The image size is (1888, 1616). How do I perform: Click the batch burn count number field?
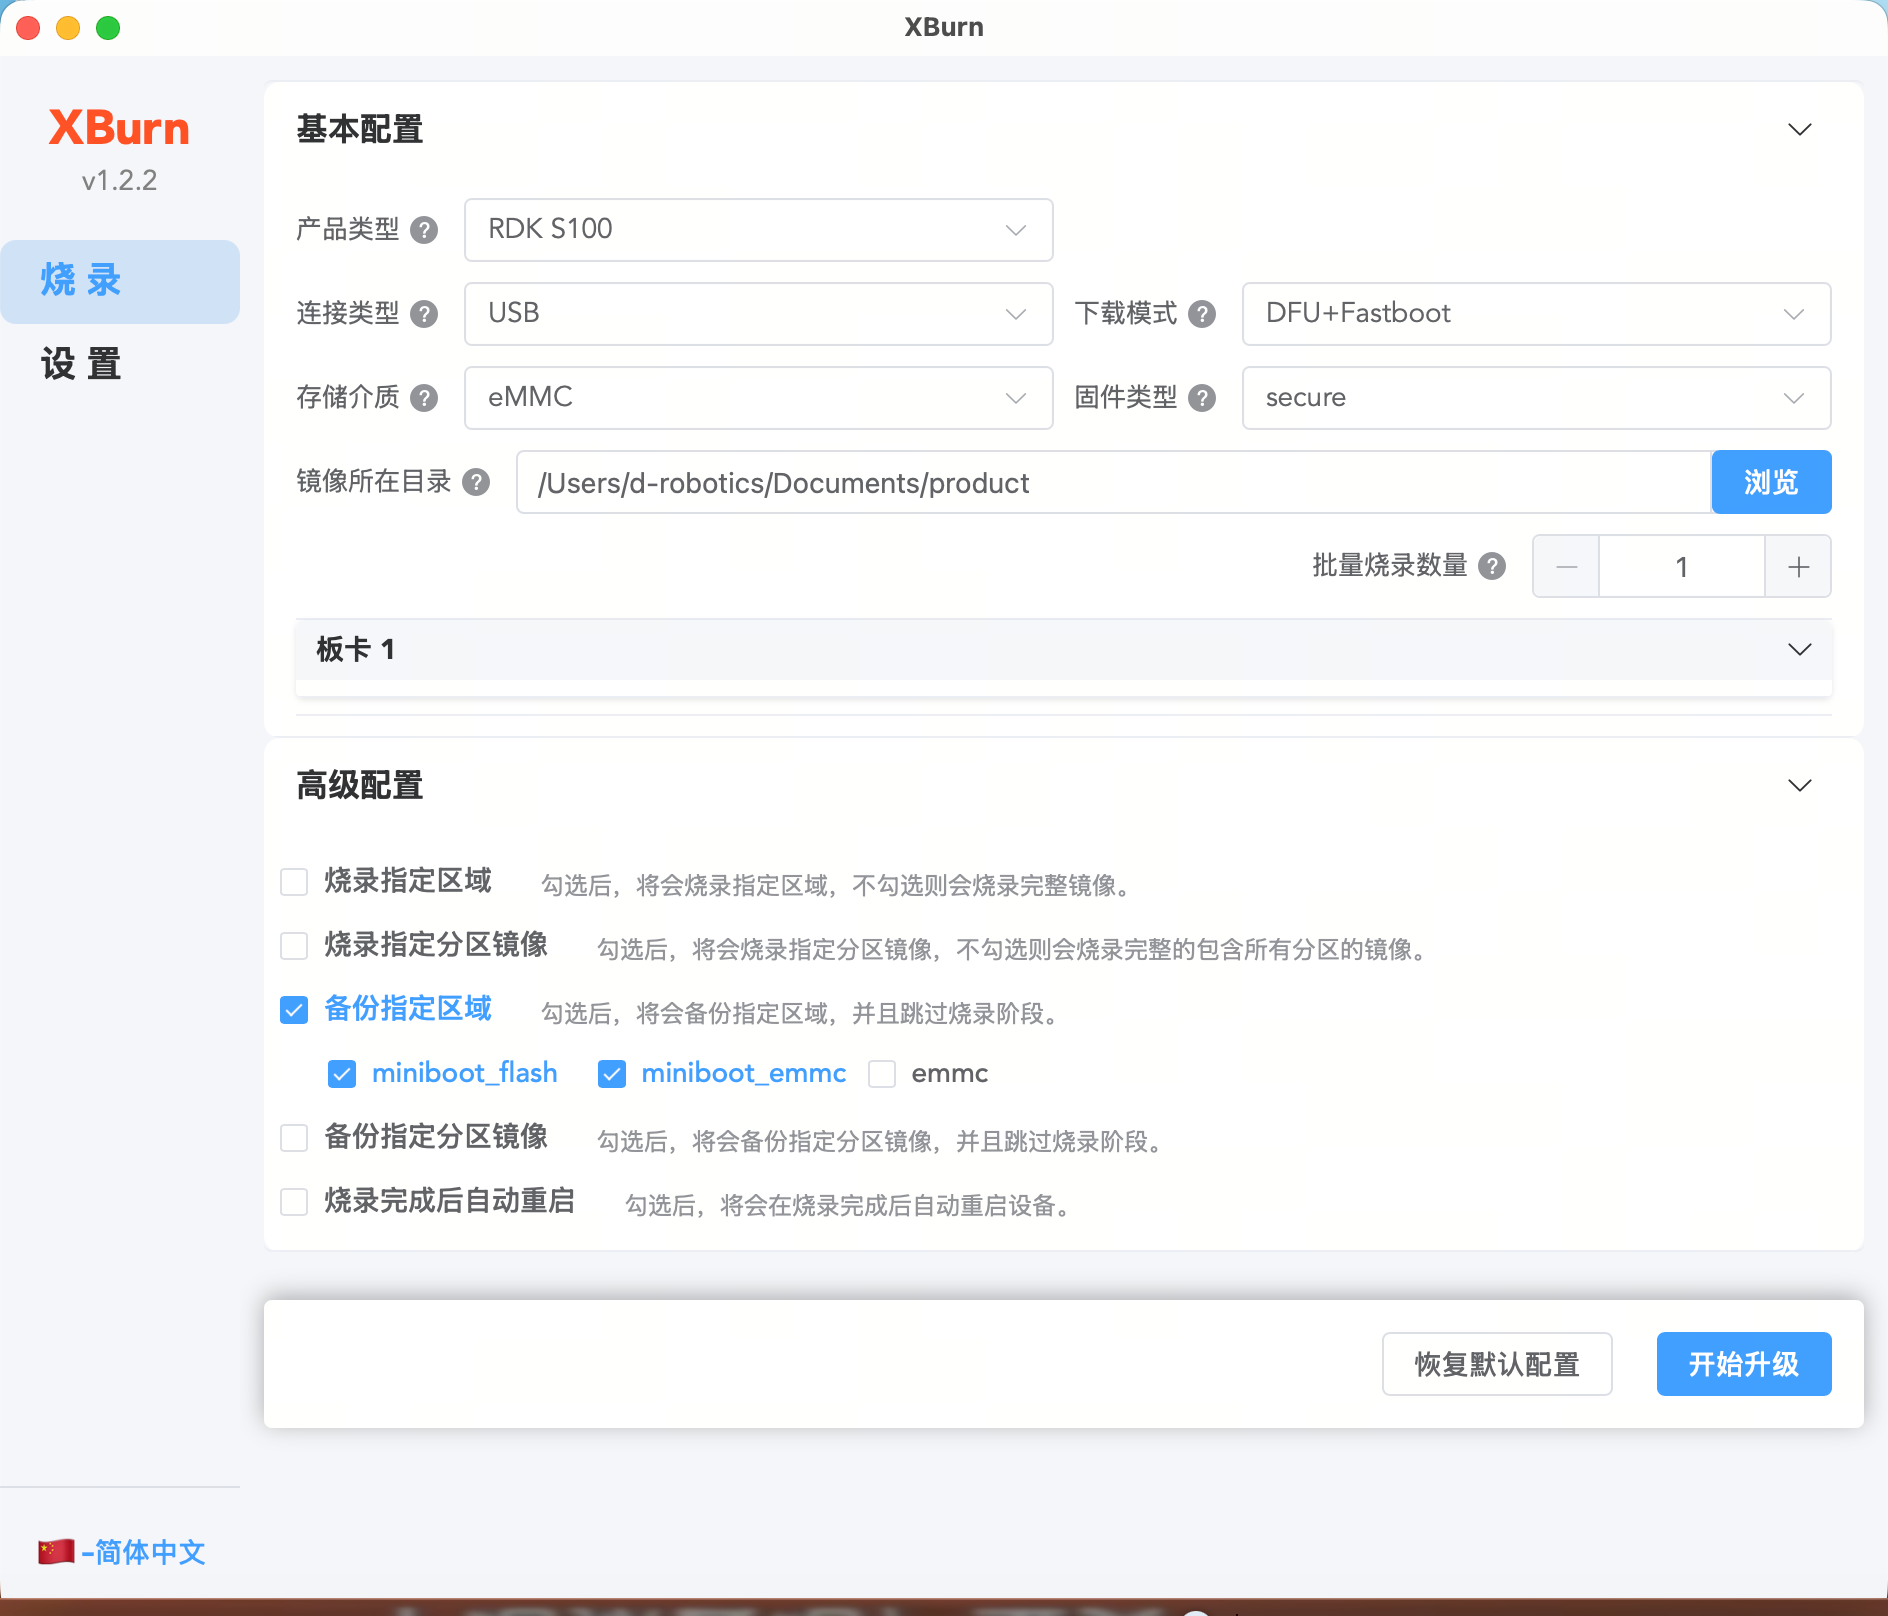pos(1682,567)
